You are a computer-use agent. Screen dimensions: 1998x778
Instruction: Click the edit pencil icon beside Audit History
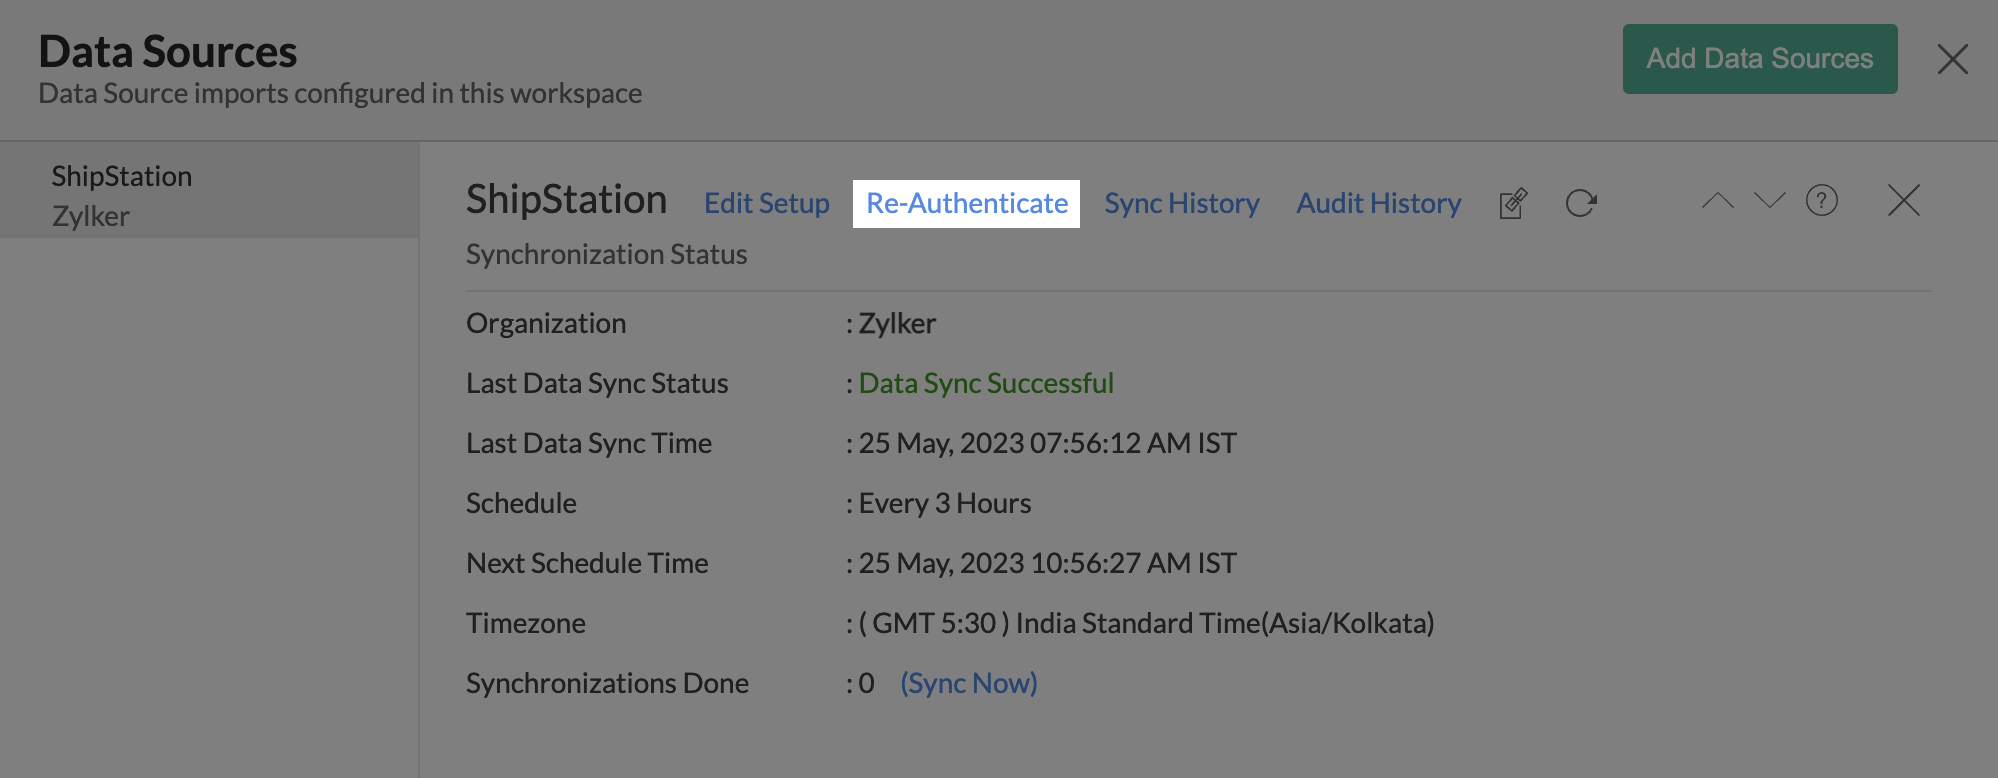pyautogui.click(x=1513, y=203)
